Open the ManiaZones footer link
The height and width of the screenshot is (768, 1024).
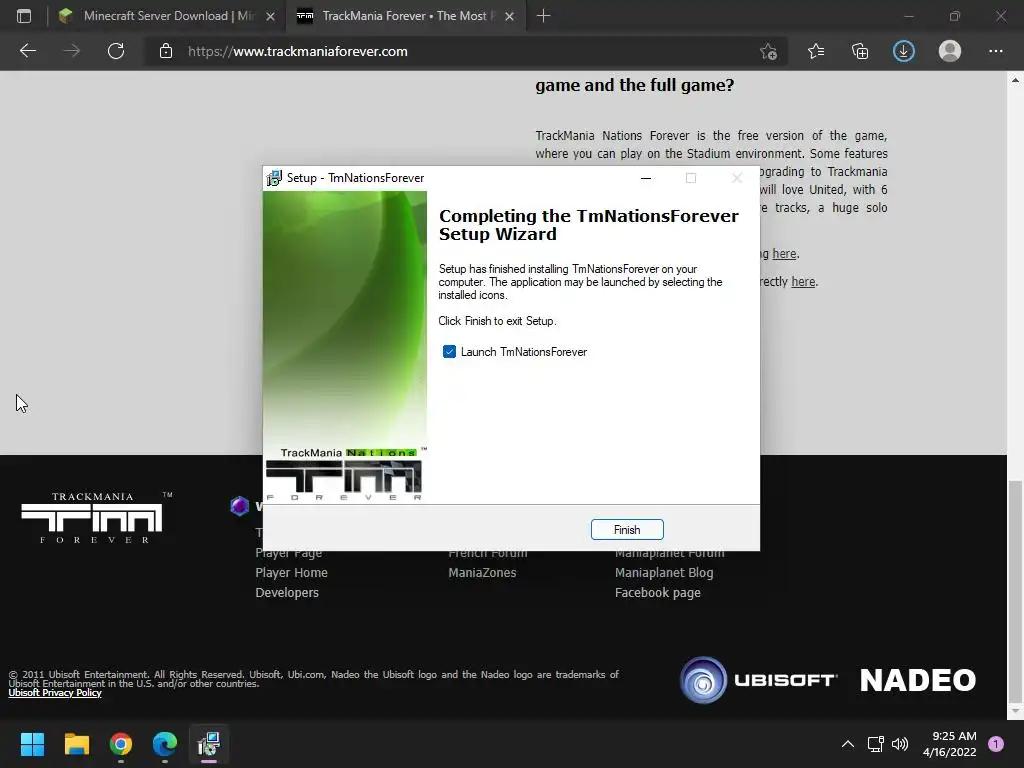pos(482,573)
